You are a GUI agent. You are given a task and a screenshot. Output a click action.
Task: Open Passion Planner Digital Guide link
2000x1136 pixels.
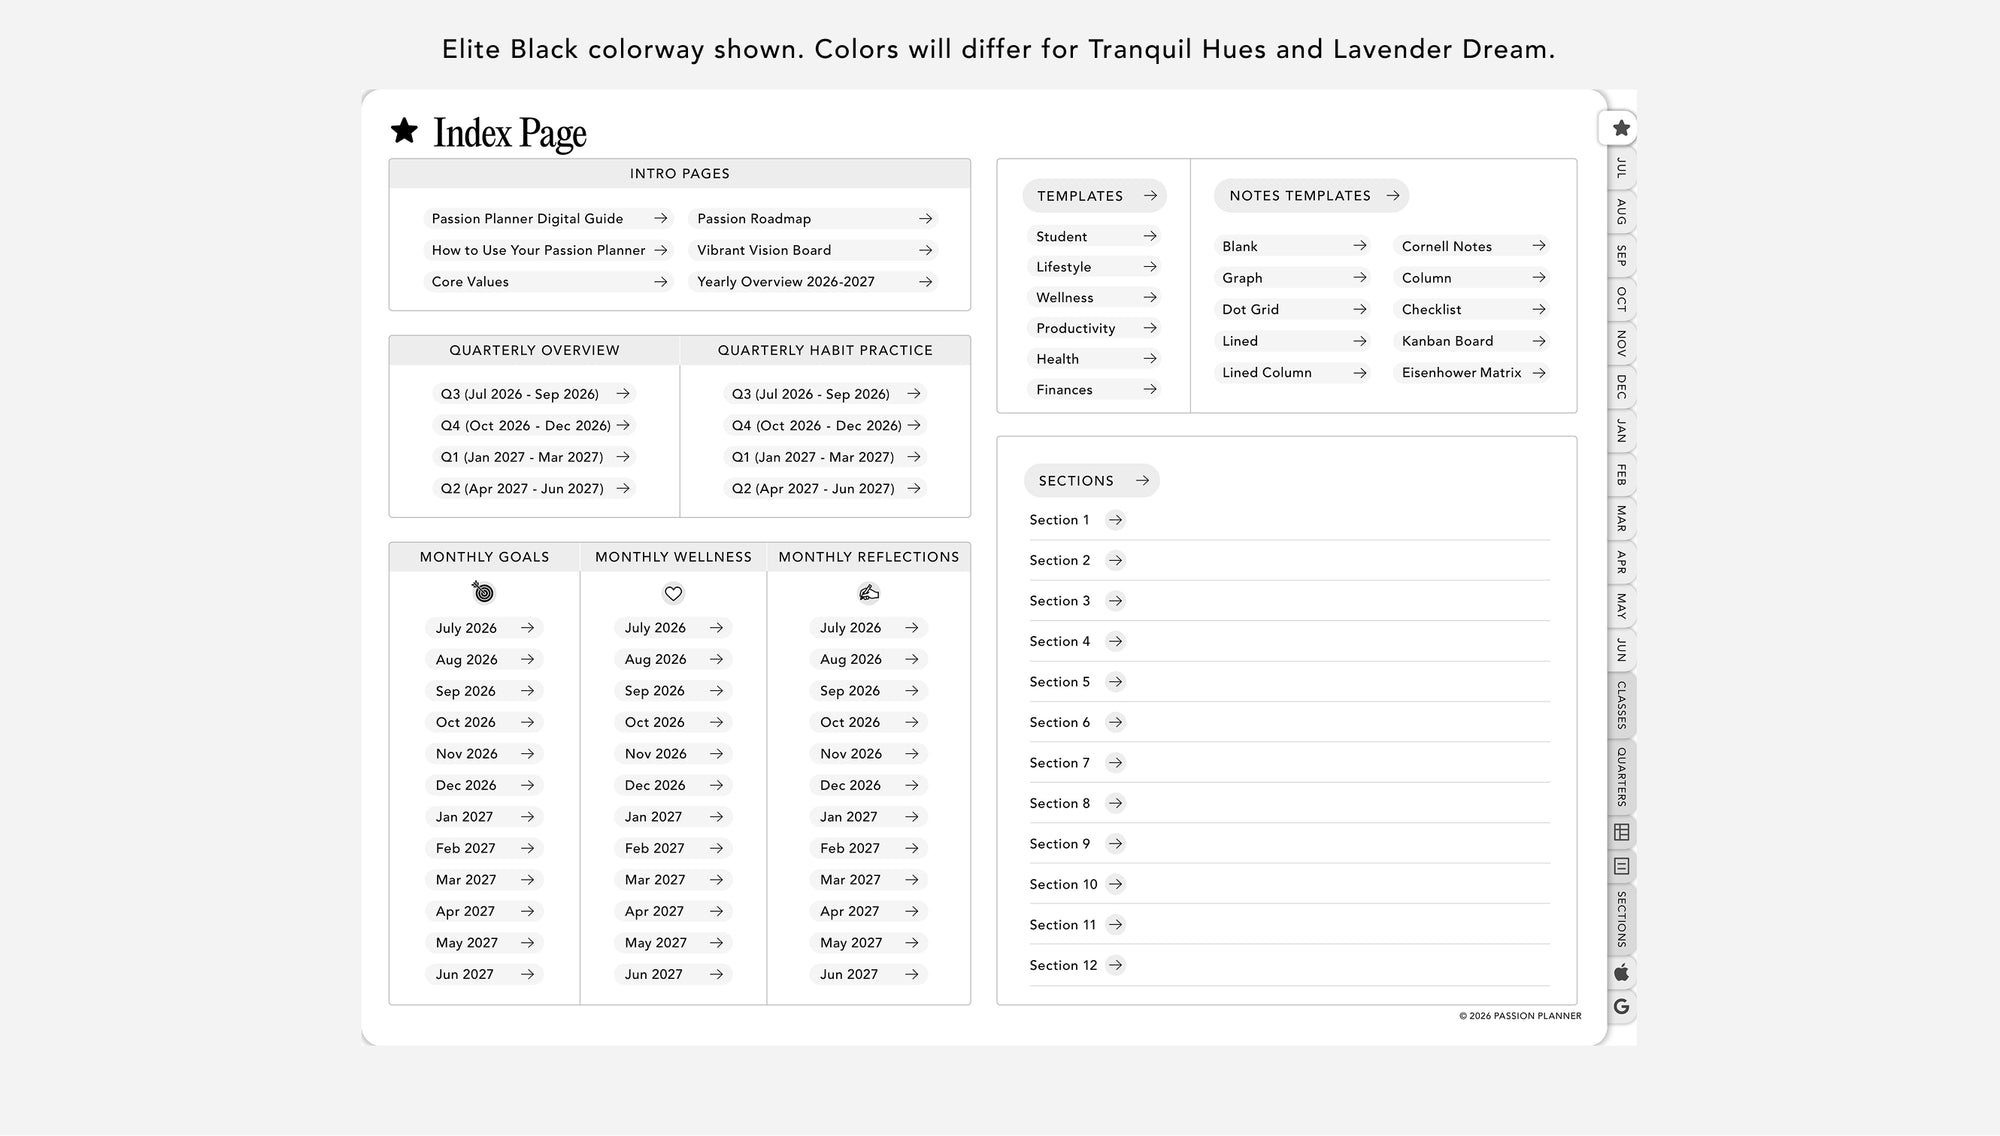click(x=547, y=219)
